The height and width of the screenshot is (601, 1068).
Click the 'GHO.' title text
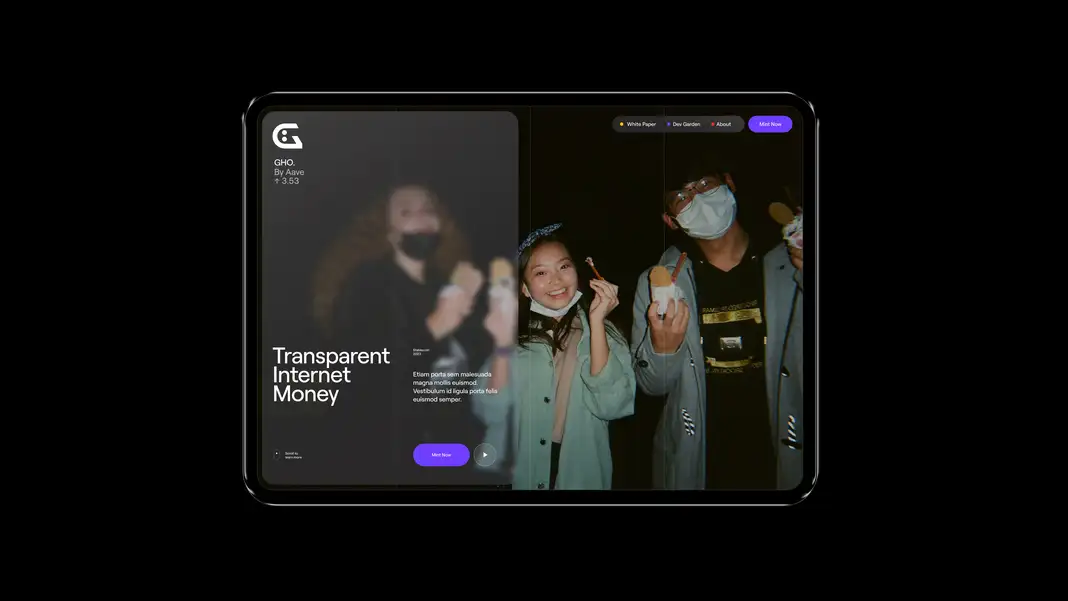click(x=285, y=162)
